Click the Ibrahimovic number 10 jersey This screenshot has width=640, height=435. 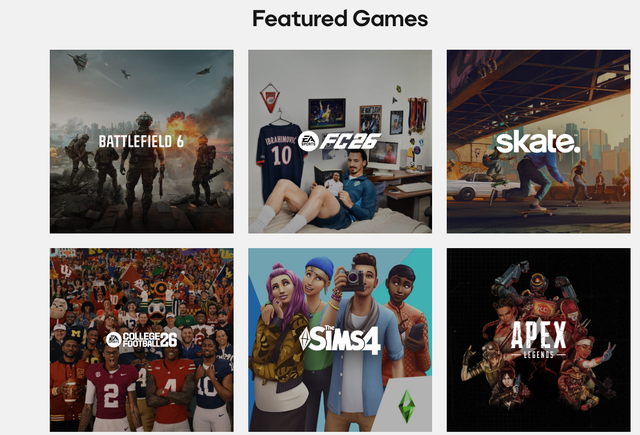click(x=280, y=157)
